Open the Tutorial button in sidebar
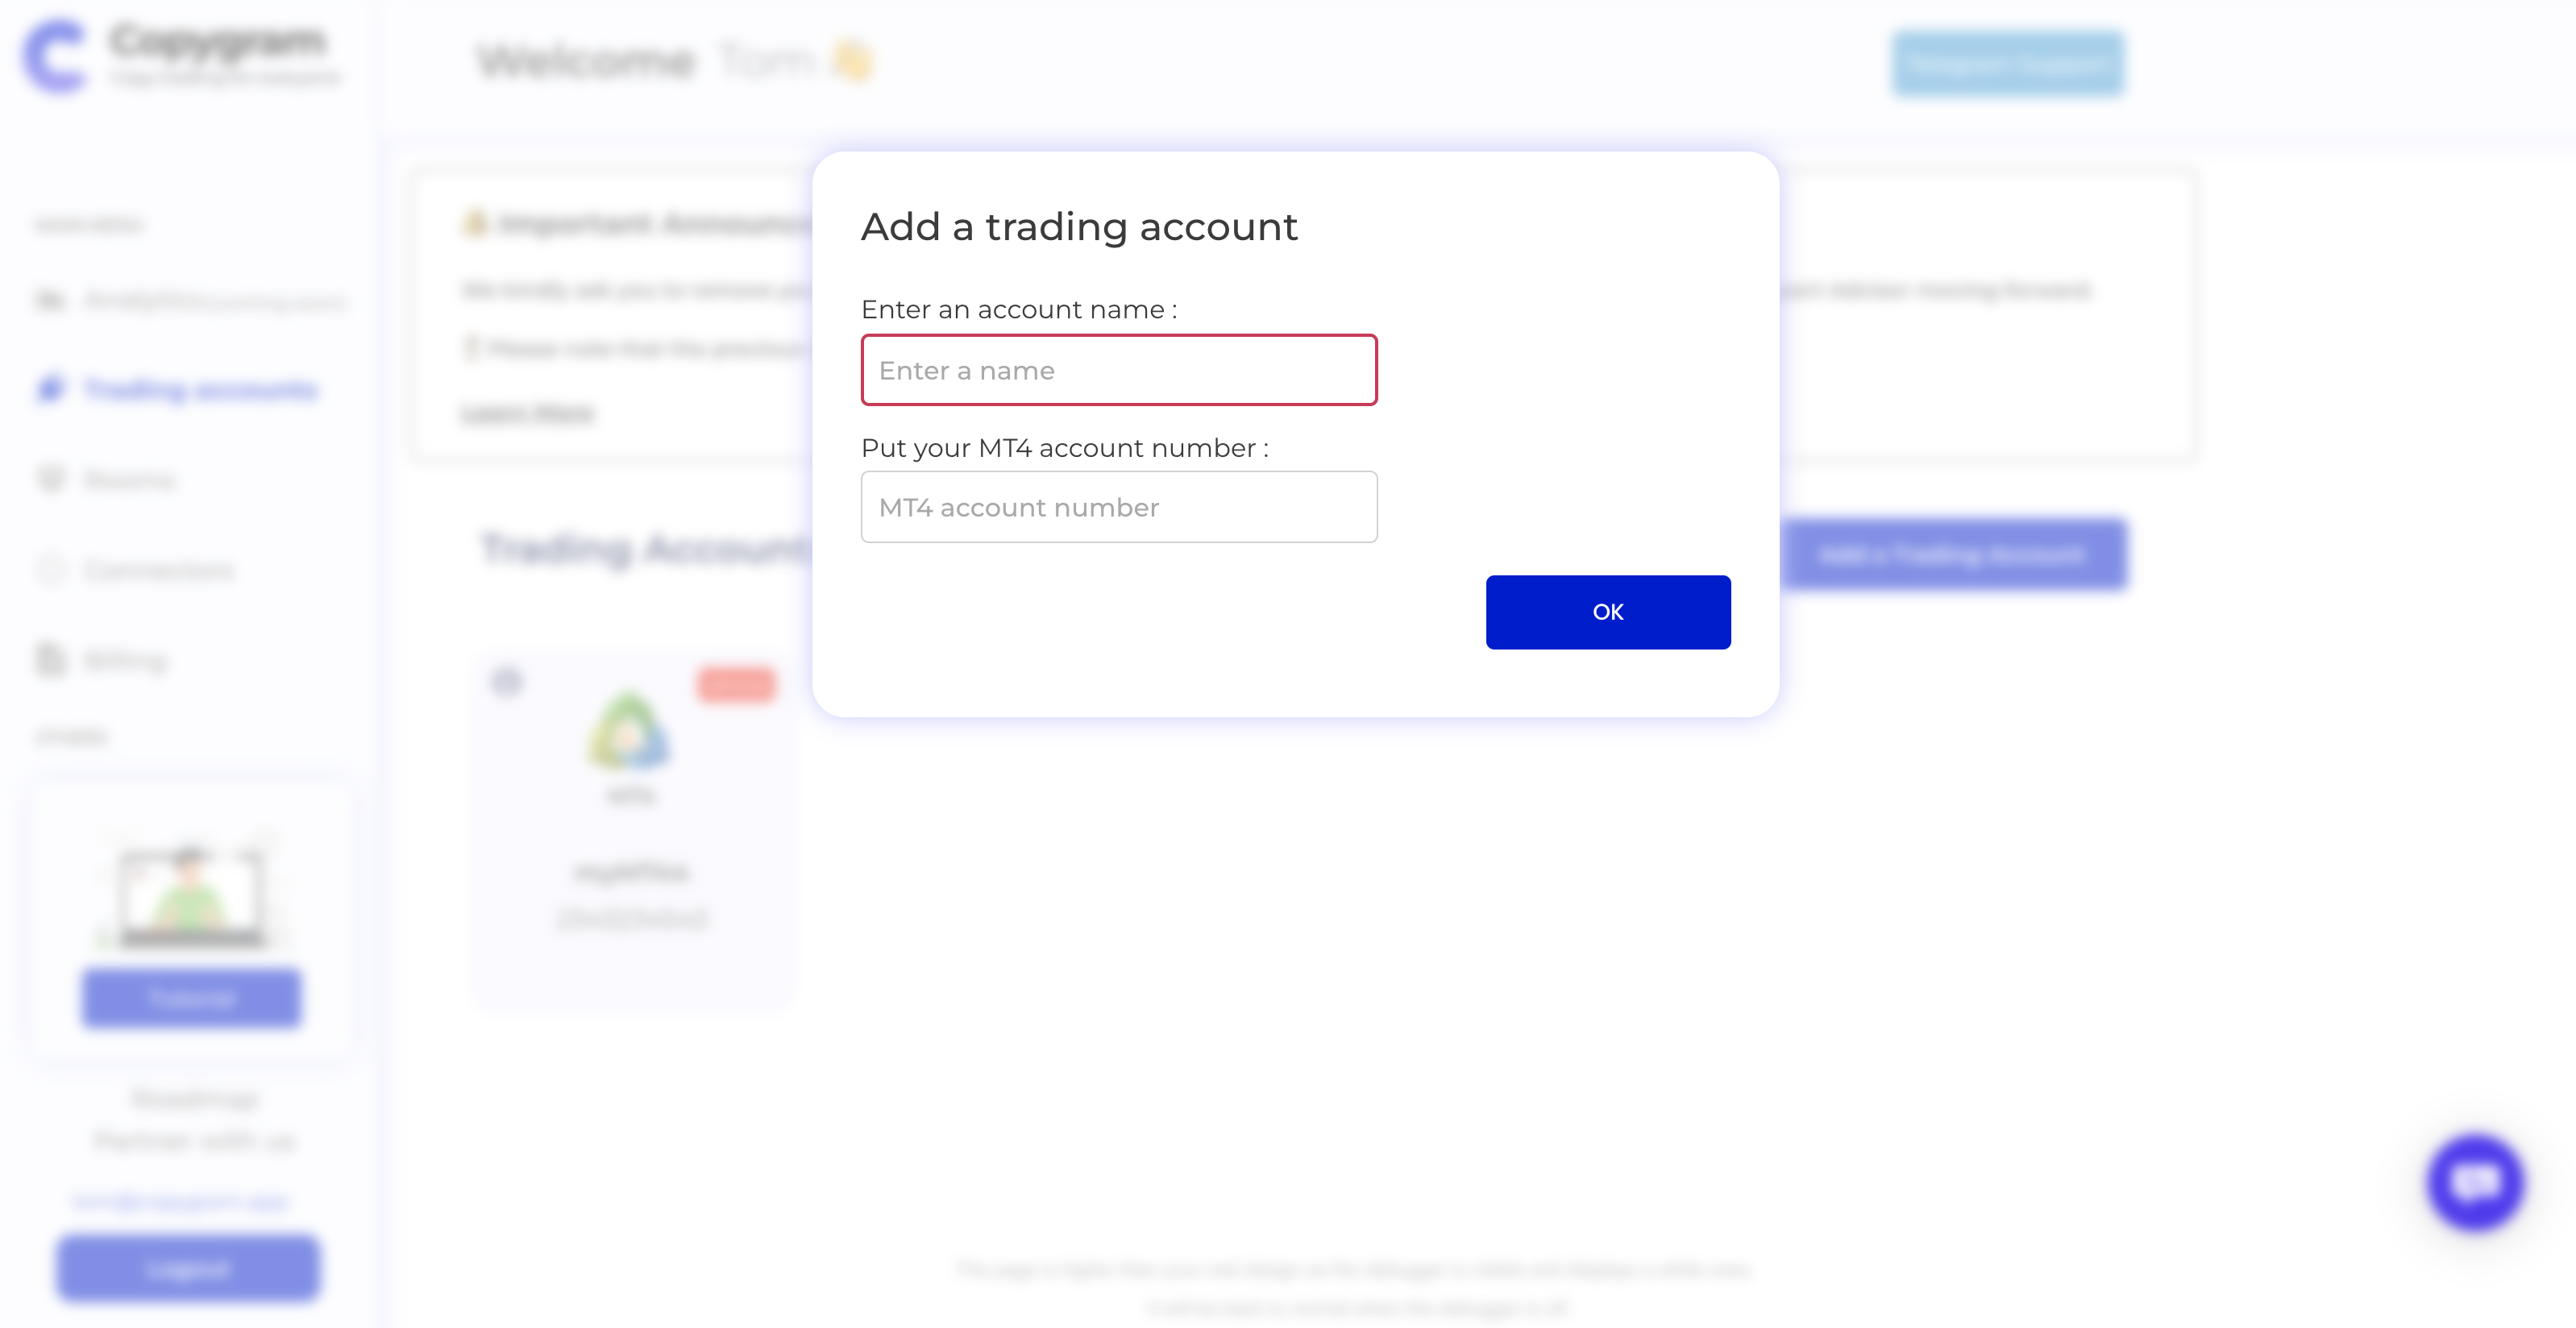This screenshot has width=2576, height=1328. coord(190,997)
